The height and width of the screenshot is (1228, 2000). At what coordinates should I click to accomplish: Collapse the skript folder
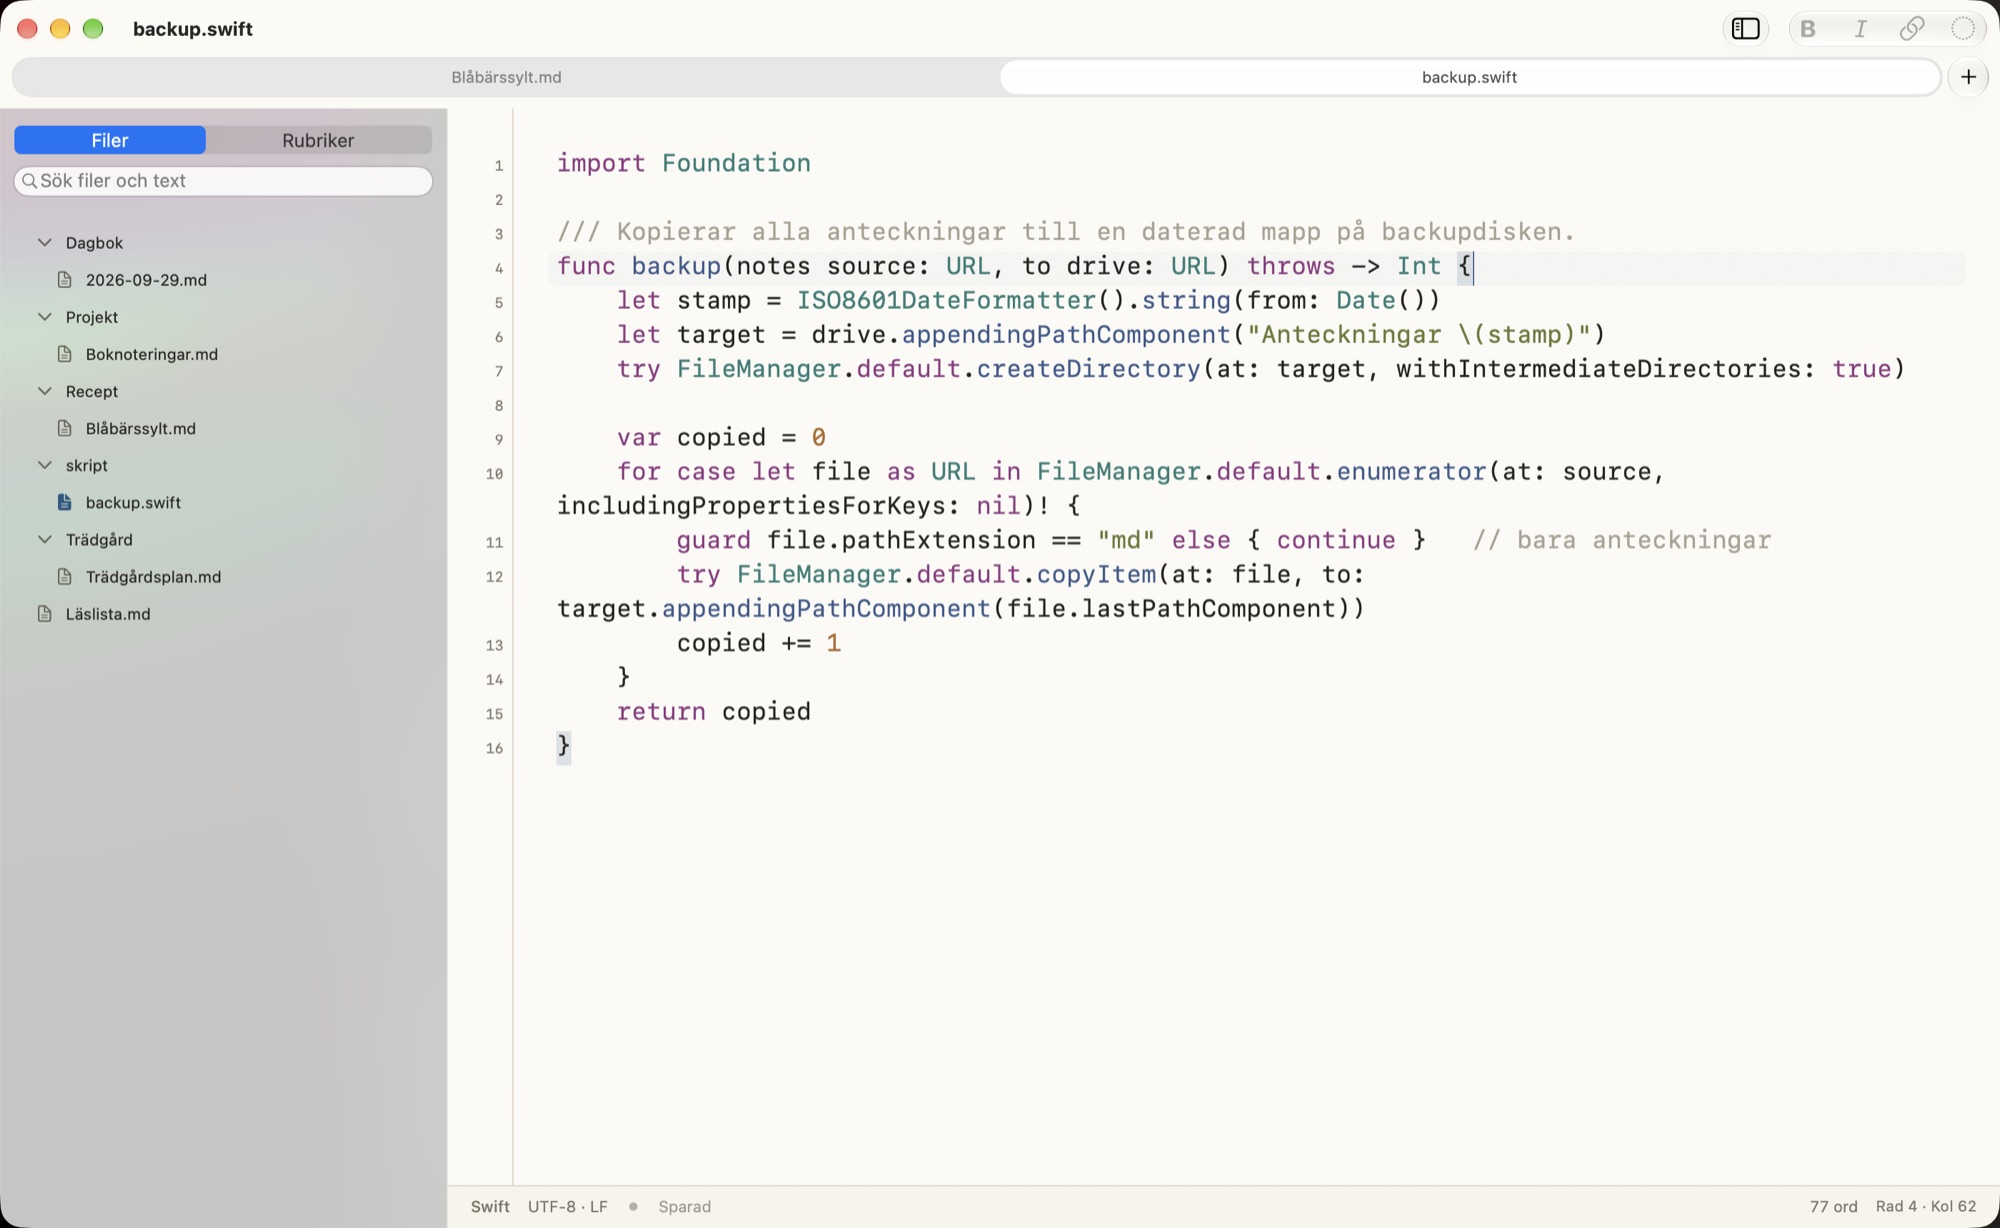[44, 465]
